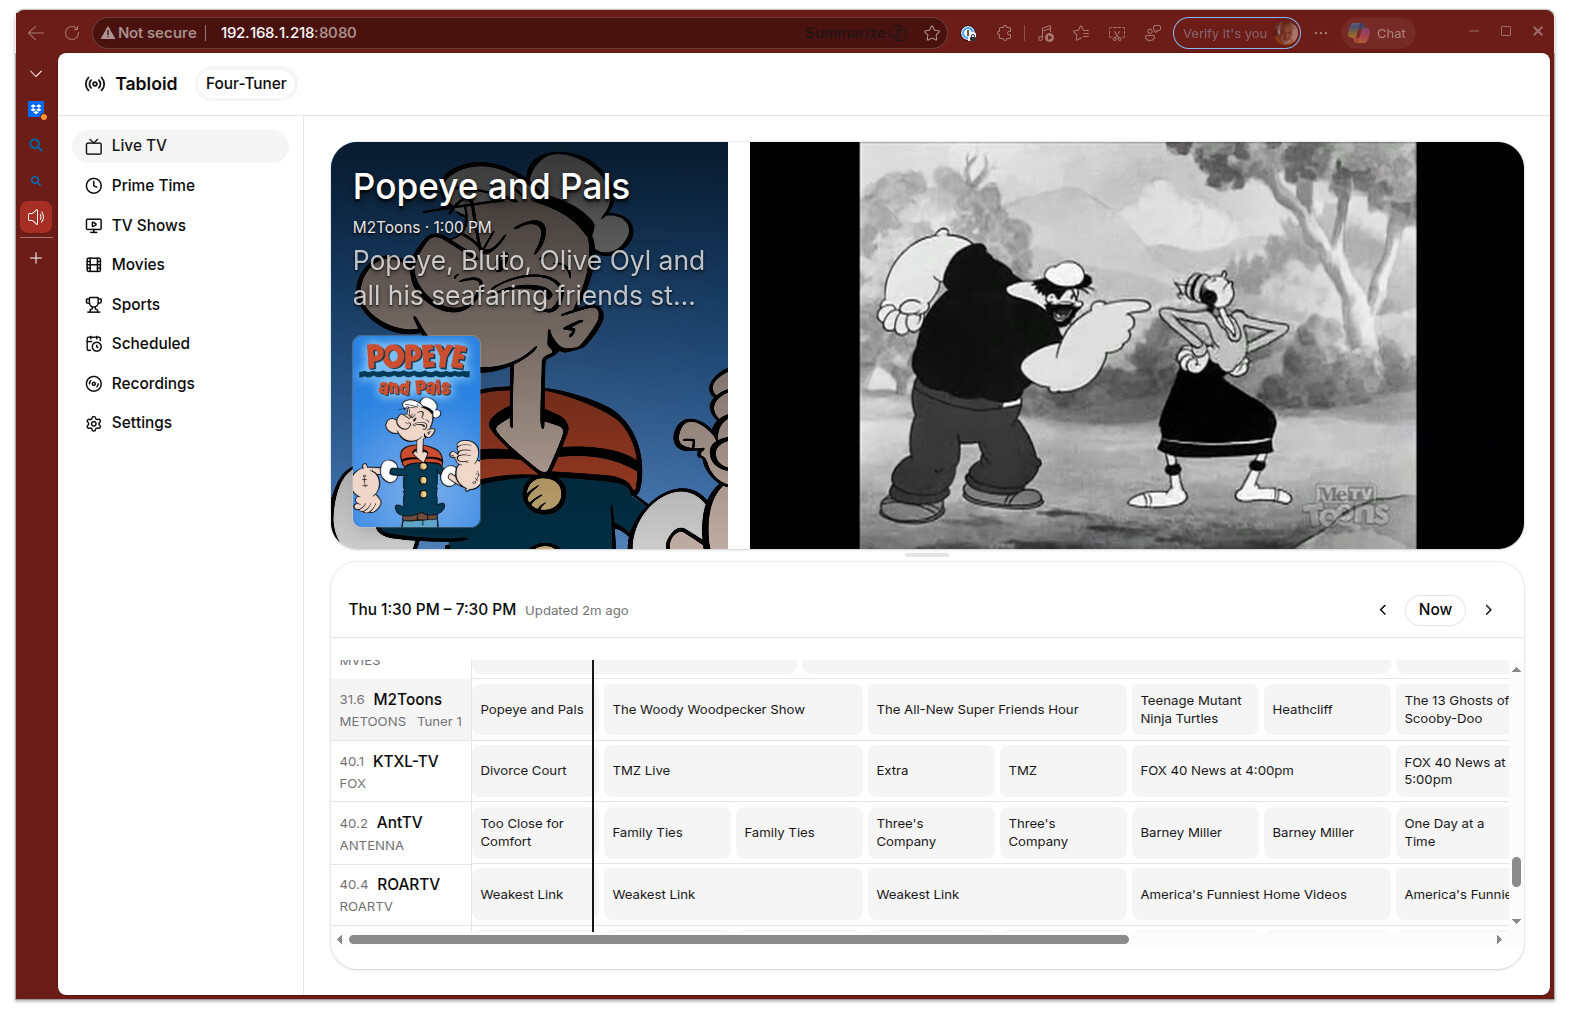This screenshot has height=1031, width=1570.
Task: Select the Four-Tuner device chip
Action: 246,84
